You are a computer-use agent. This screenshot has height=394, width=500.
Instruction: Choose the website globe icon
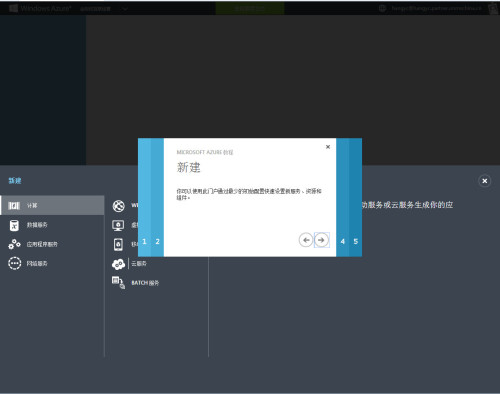[118, 206]
